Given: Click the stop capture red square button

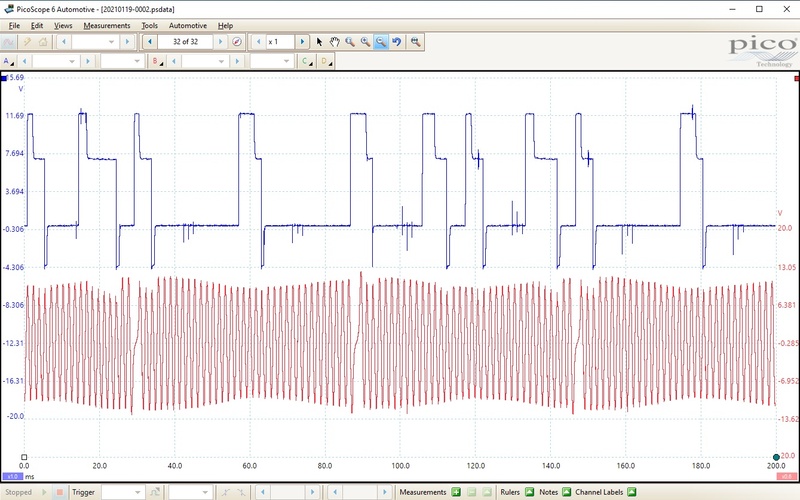Looking at the screenshot, I should [59, 492].
